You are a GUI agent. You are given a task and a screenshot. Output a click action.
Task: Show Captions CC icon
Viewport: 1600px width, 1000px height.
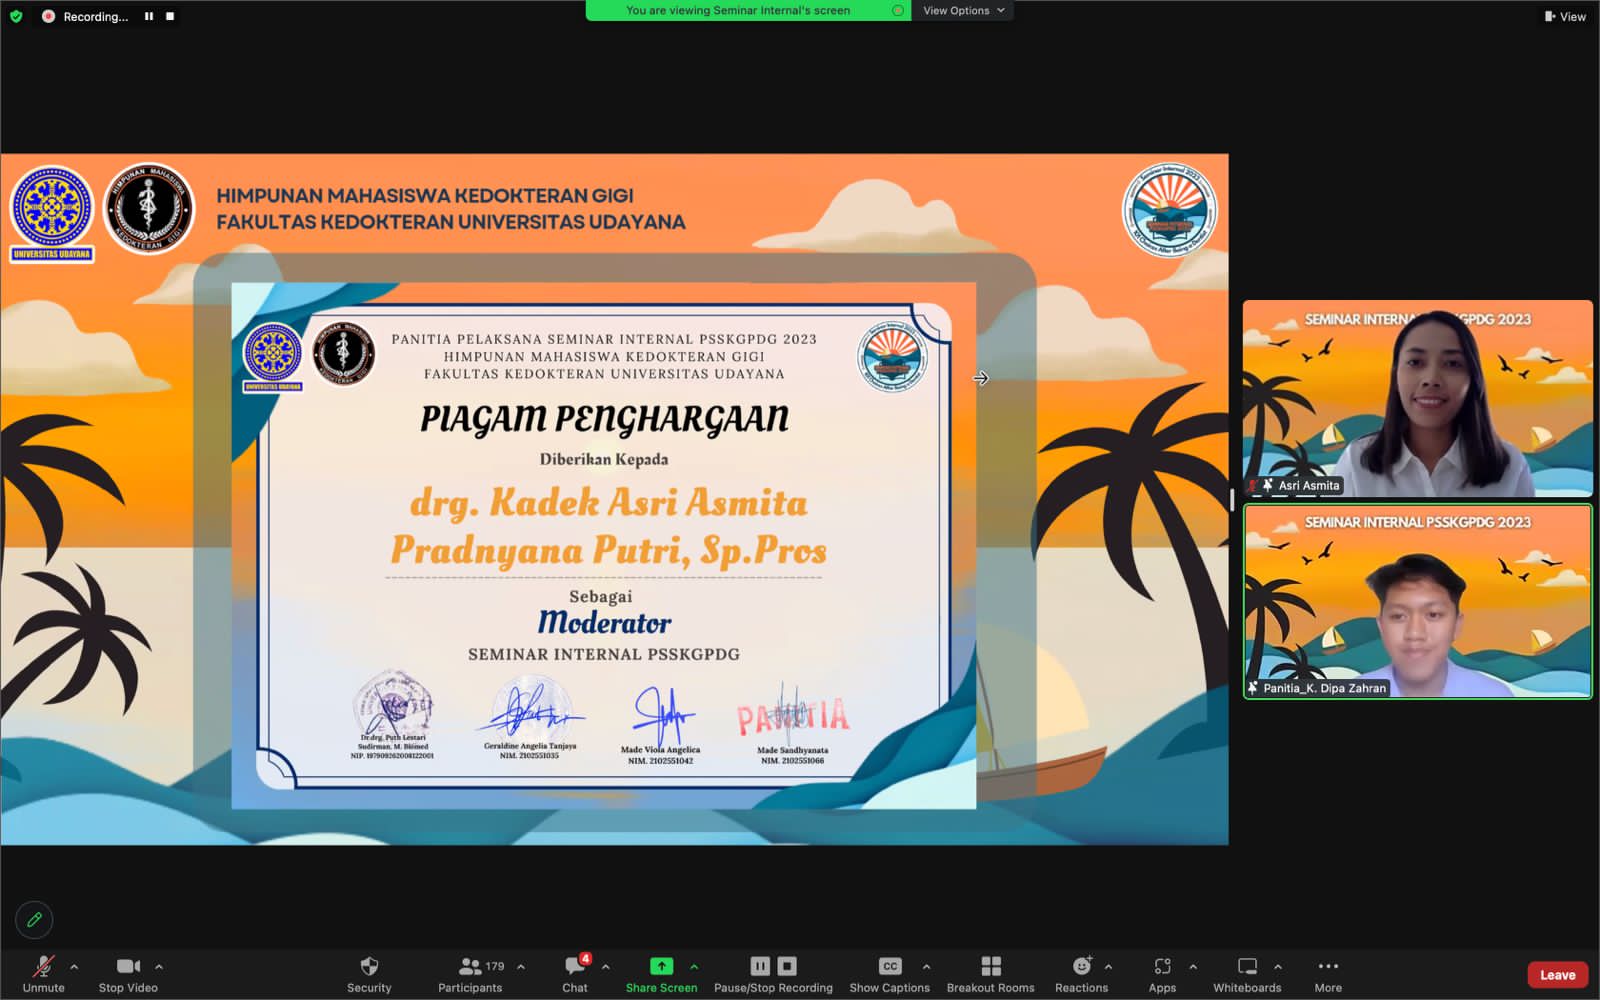click(890, 966)
